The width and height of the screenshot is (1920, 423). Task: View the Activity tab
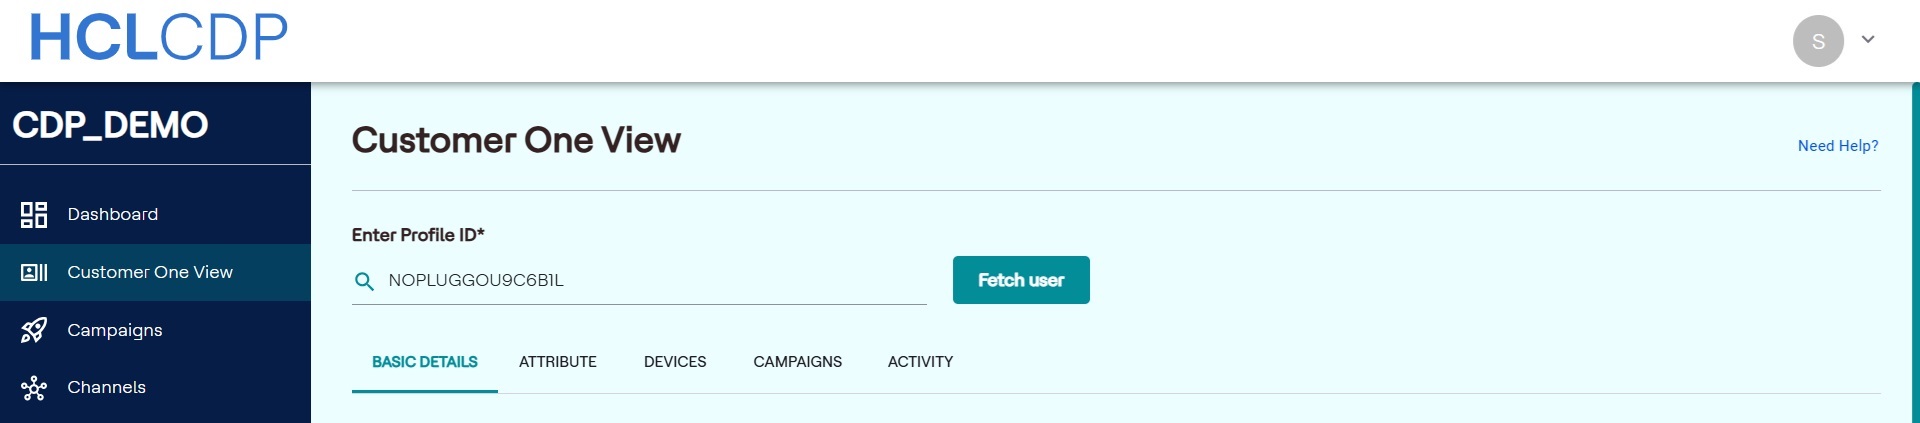pos(920,362)
